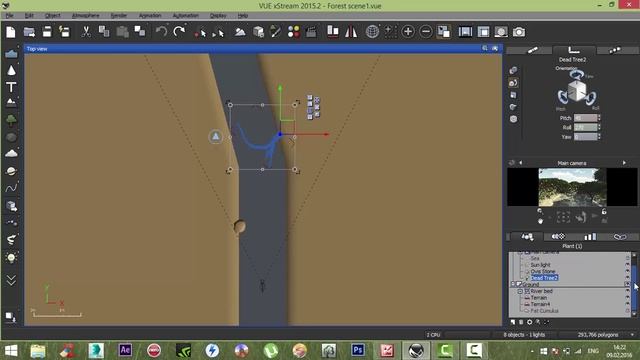Viewport: 640px width, 360px height.
Task: Save the scene with the disk icon
Action: coord(47,32)
